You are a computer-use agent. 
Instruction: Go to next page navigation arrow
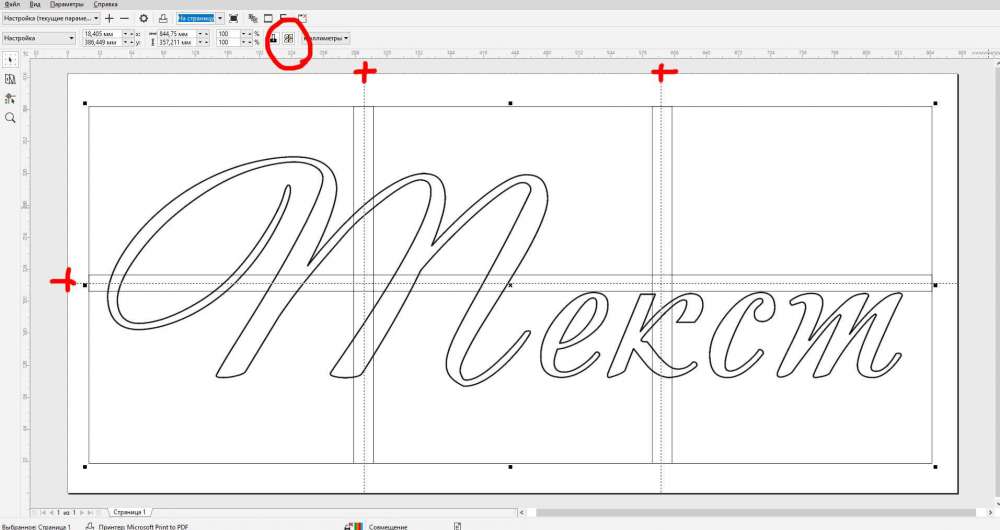(81, 511)
